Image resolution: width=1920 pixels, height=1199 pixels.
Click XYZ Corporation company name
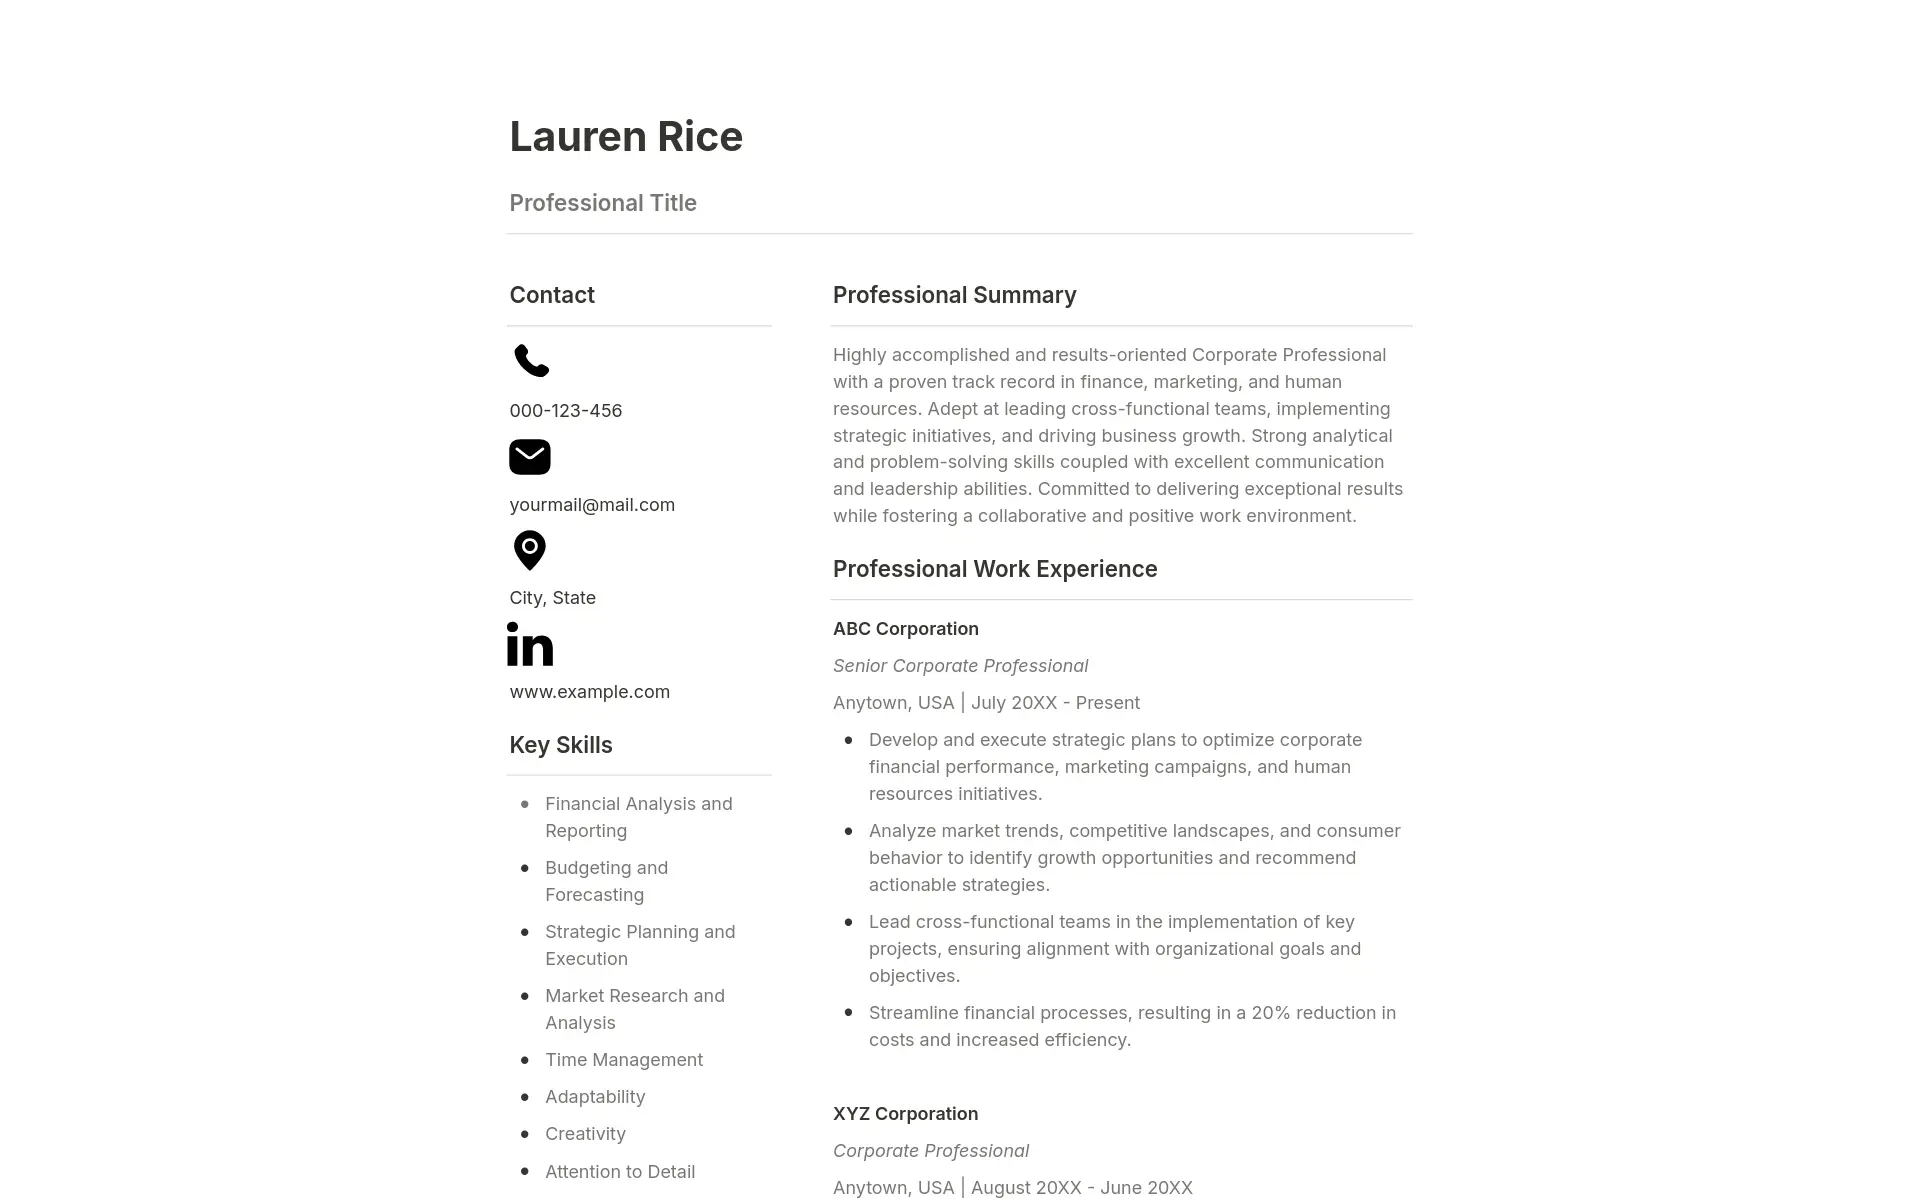(905, 1112)
